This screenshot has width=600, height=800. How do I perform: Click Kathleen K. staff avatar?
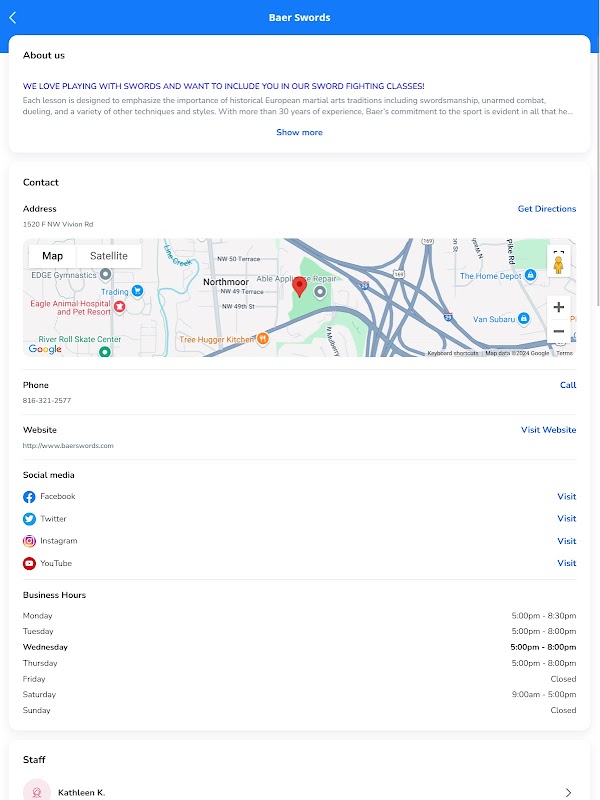coord(37,790)
